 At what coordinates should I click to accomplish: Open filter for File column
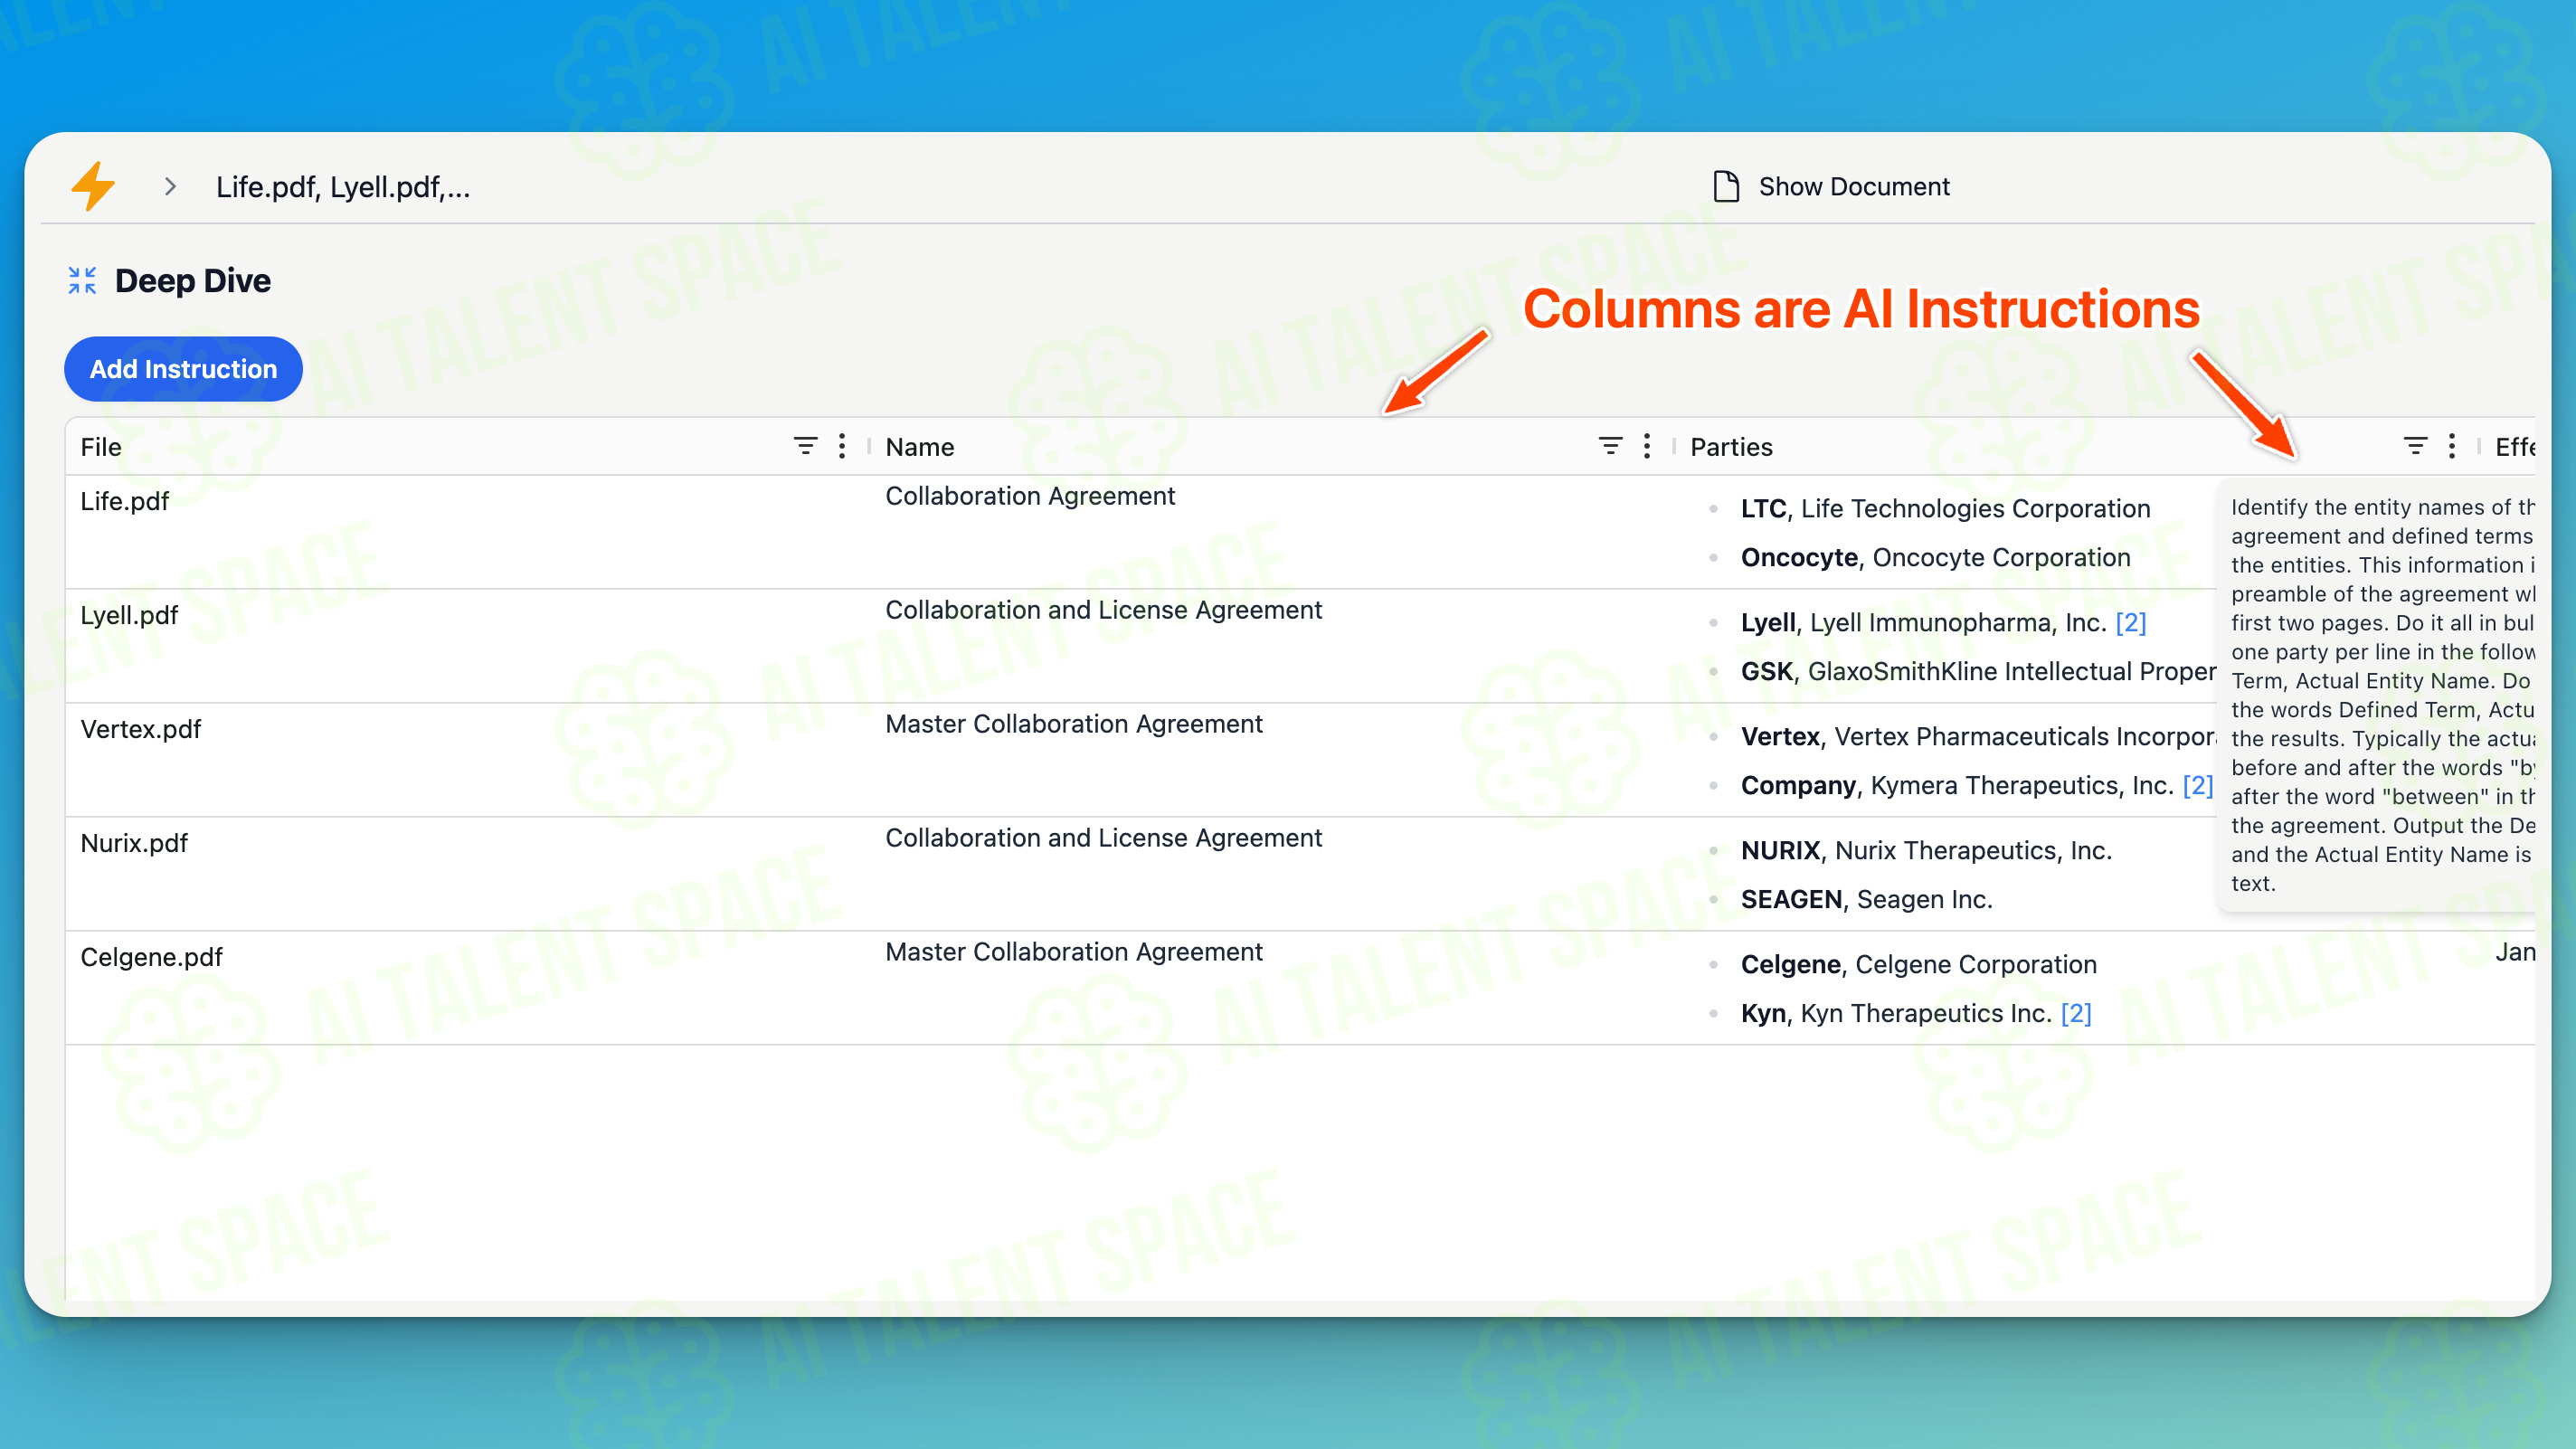click(805, 446)
